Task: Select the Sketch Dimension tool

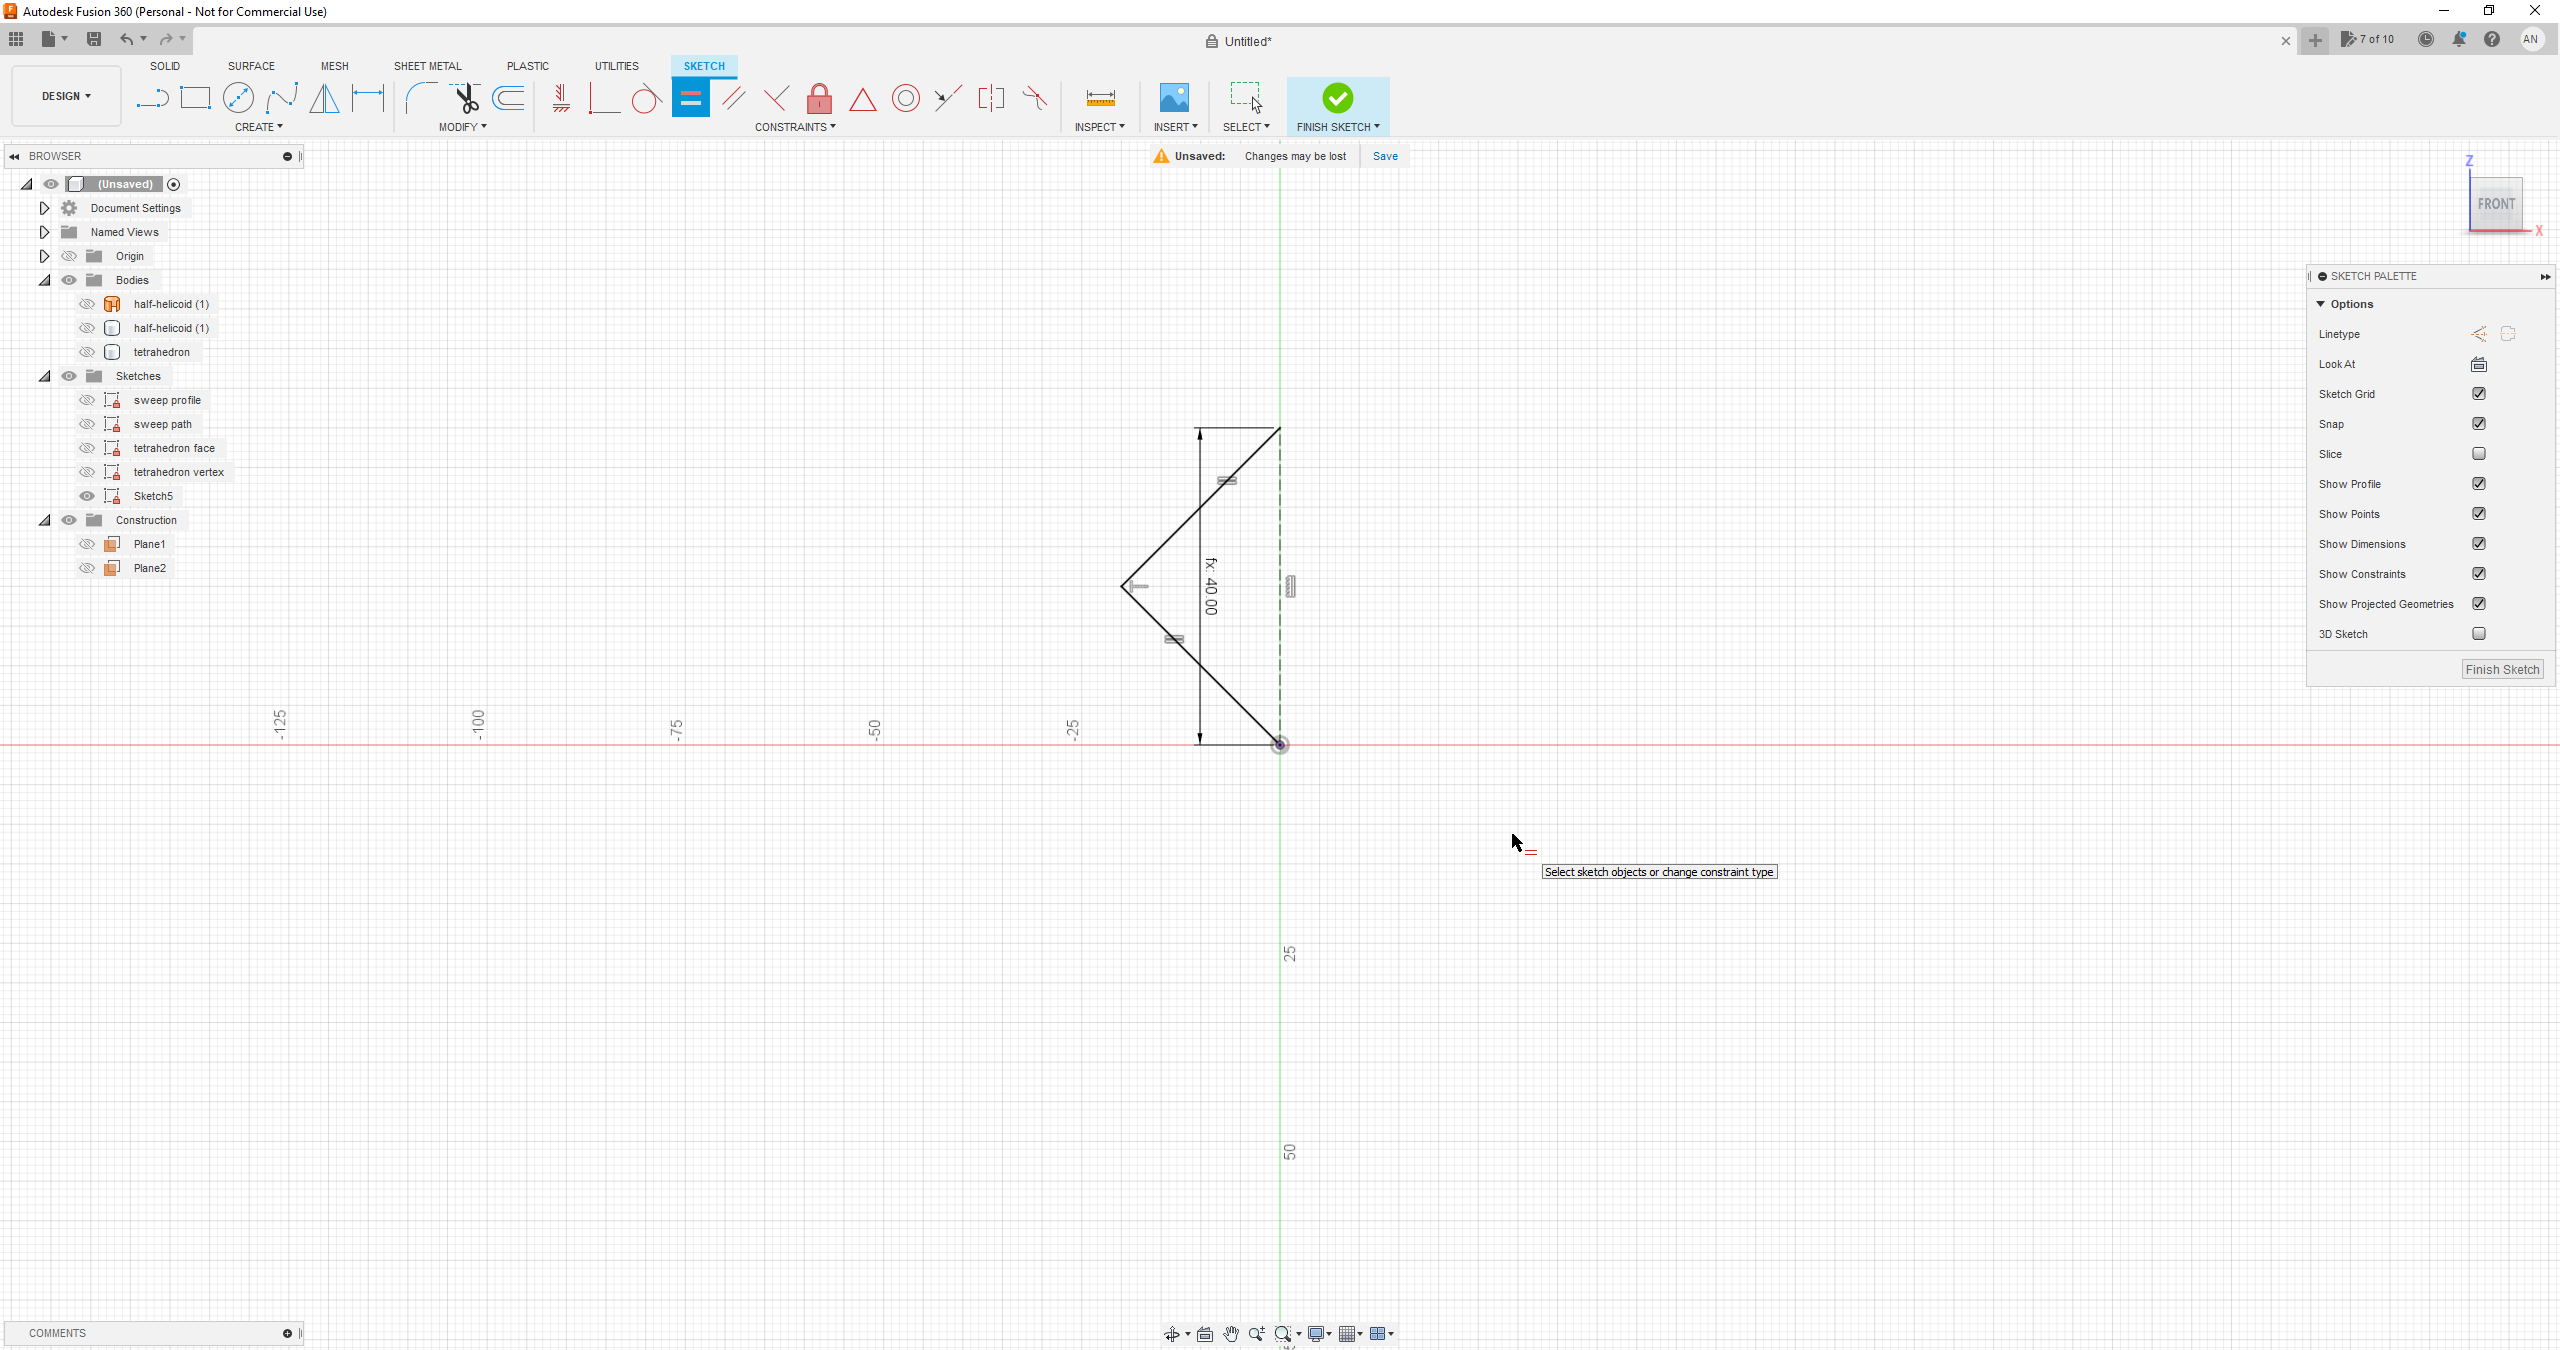Action: click(368, 98)
